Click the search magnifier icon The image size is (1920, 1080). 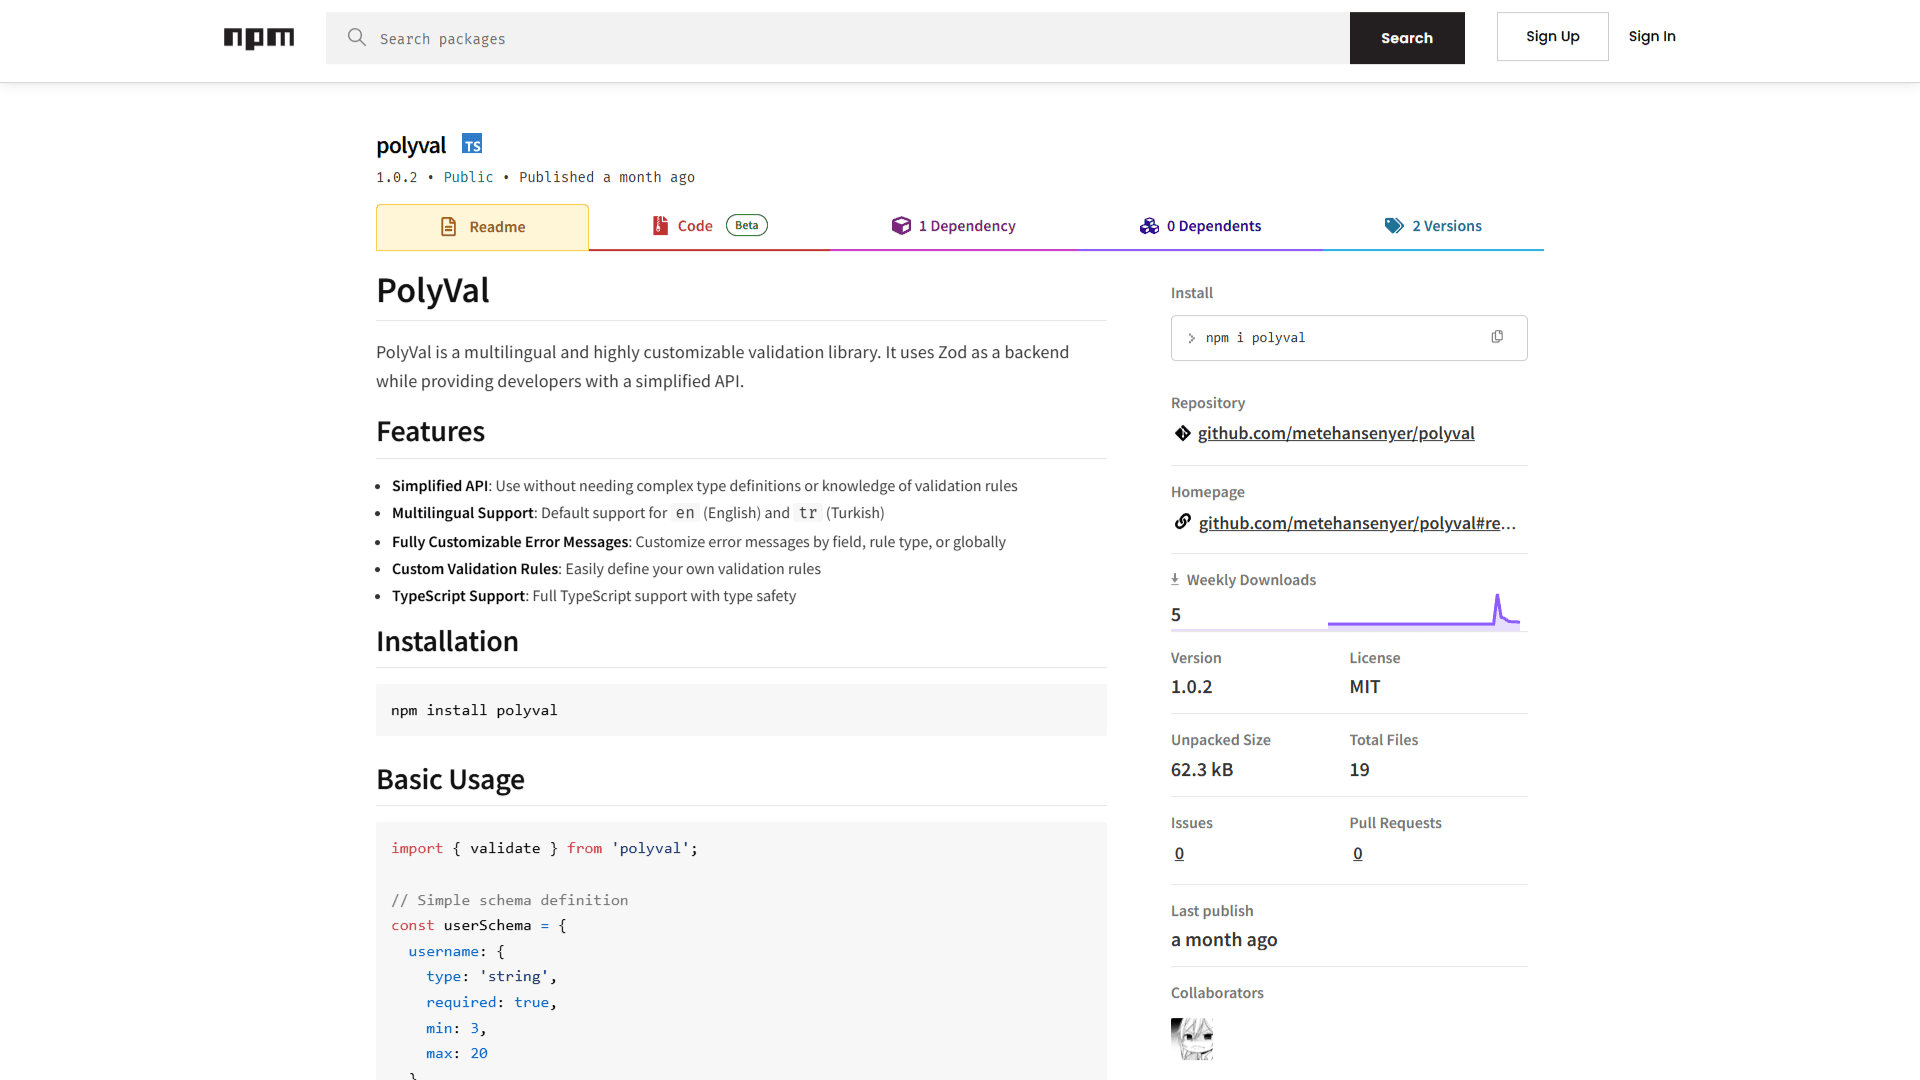[357, 38]
